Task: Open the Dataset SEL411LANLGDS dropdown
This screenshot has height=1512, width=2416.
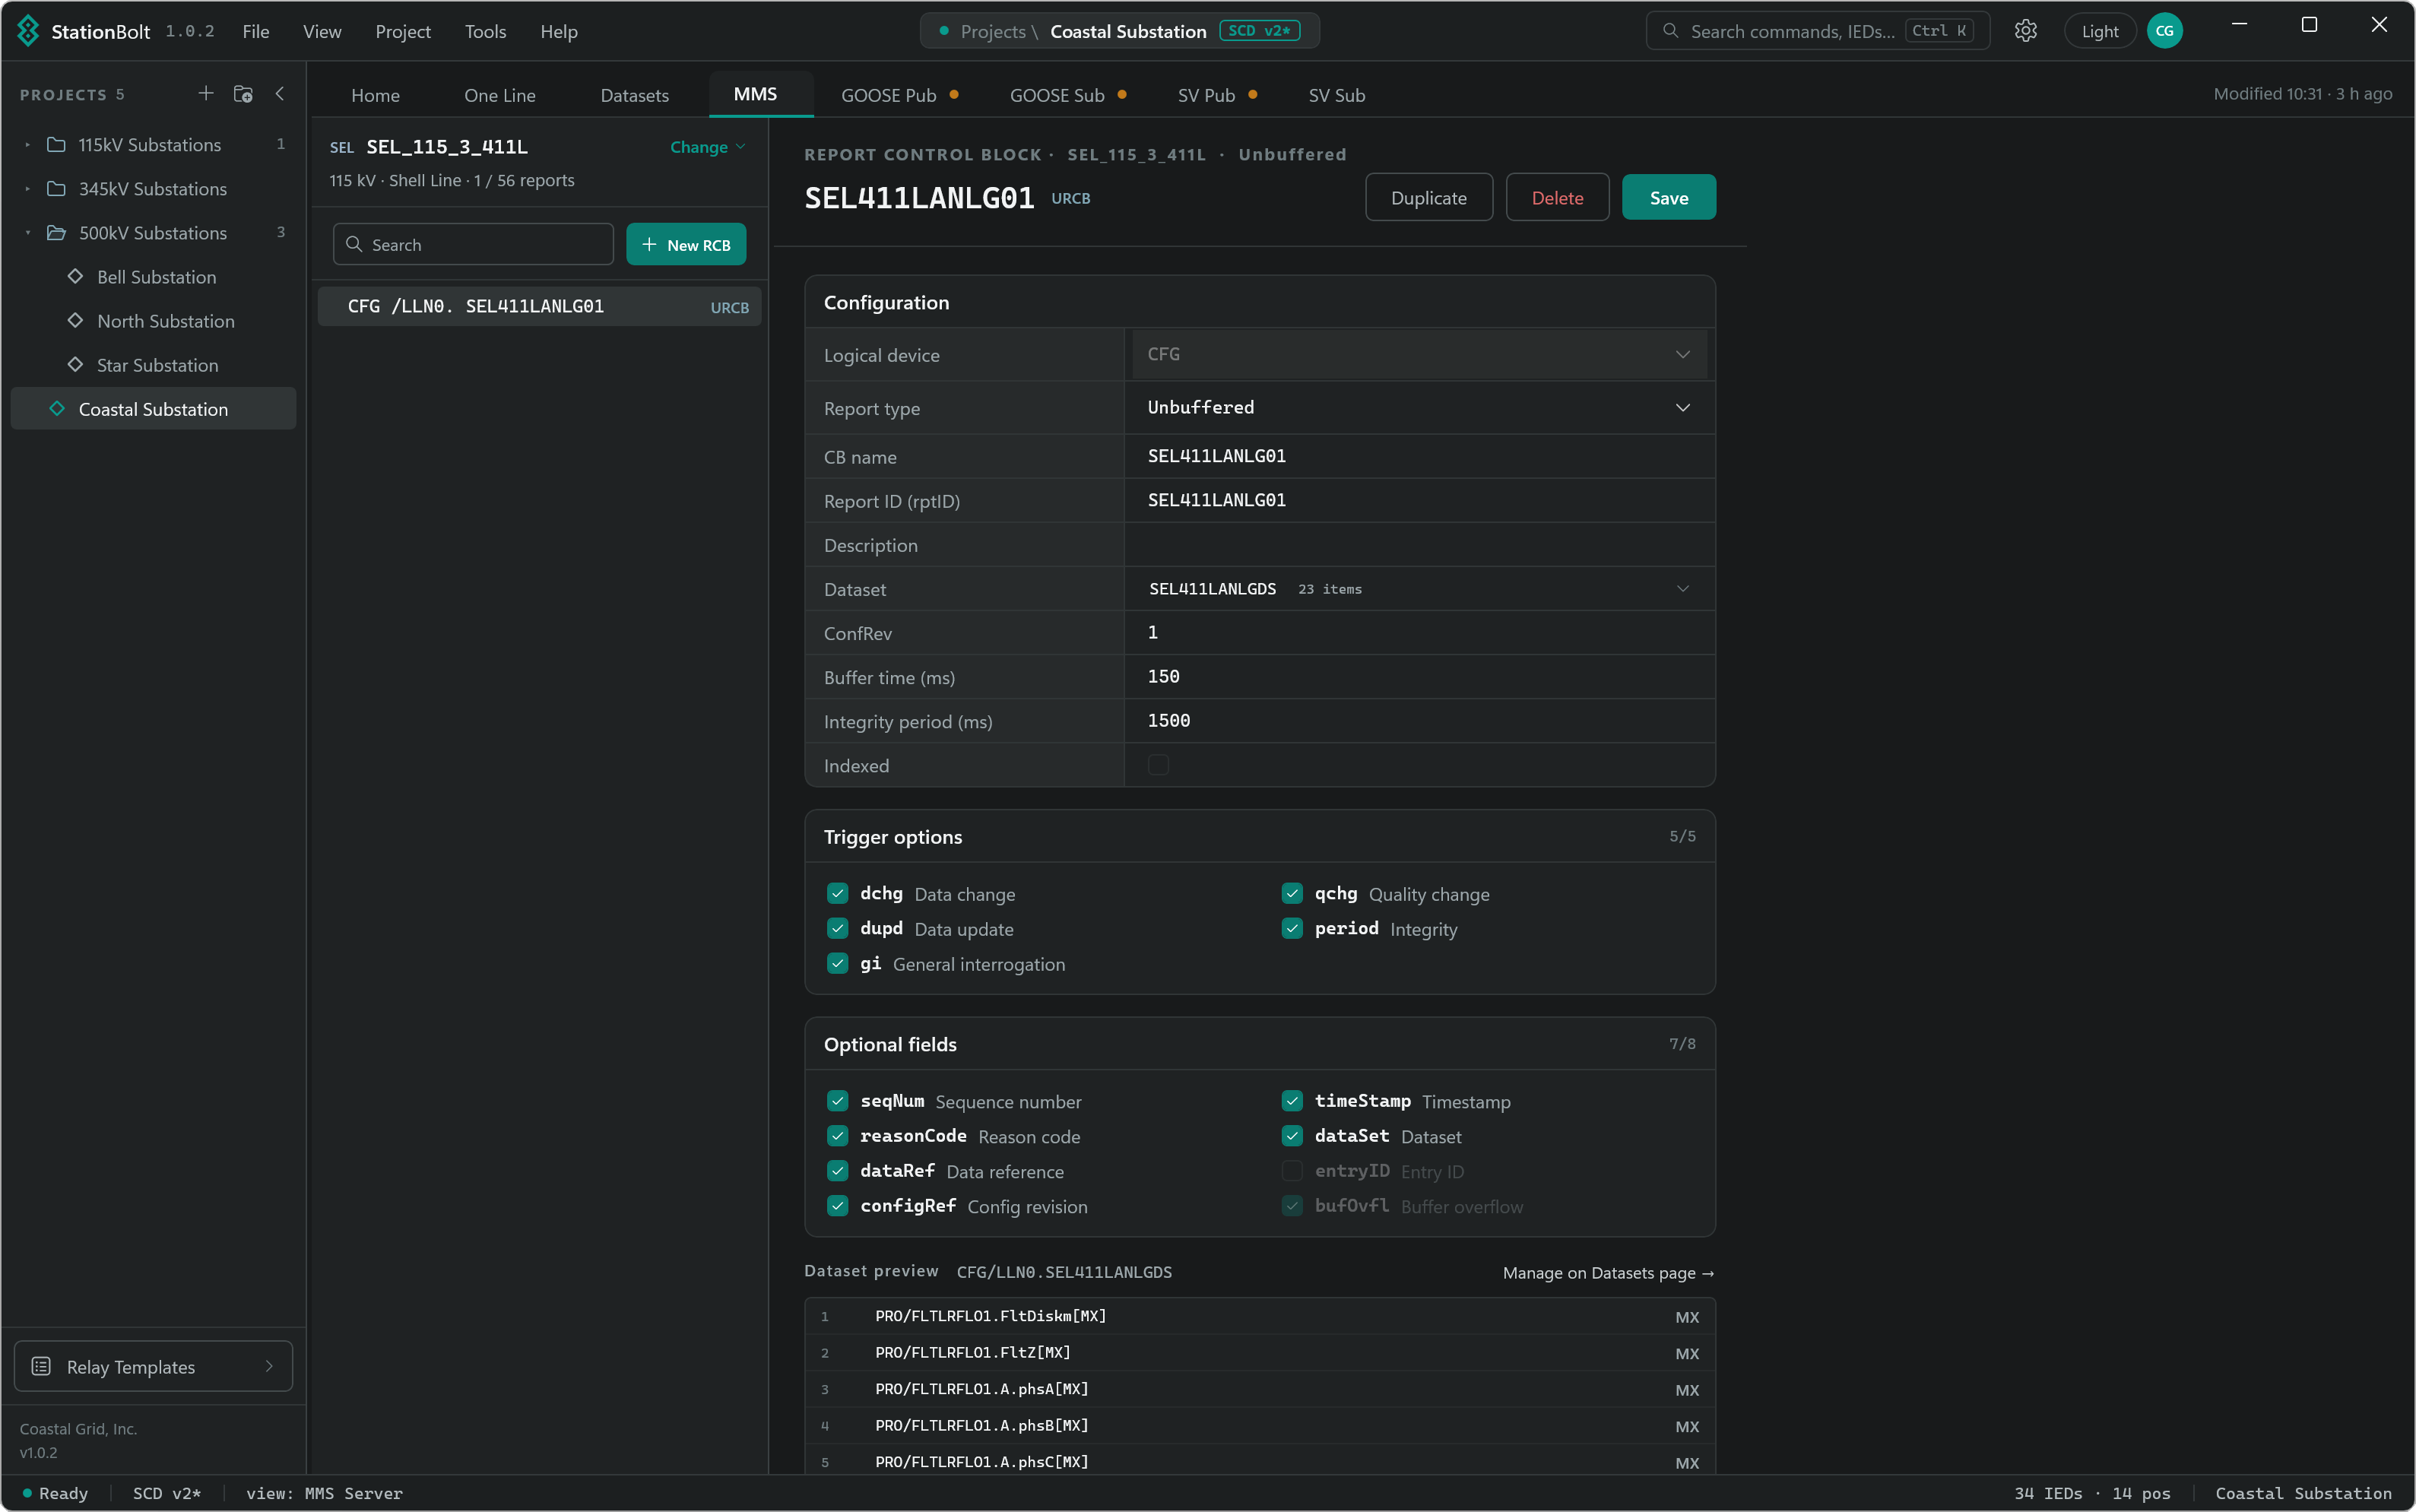Action: 1419,588
